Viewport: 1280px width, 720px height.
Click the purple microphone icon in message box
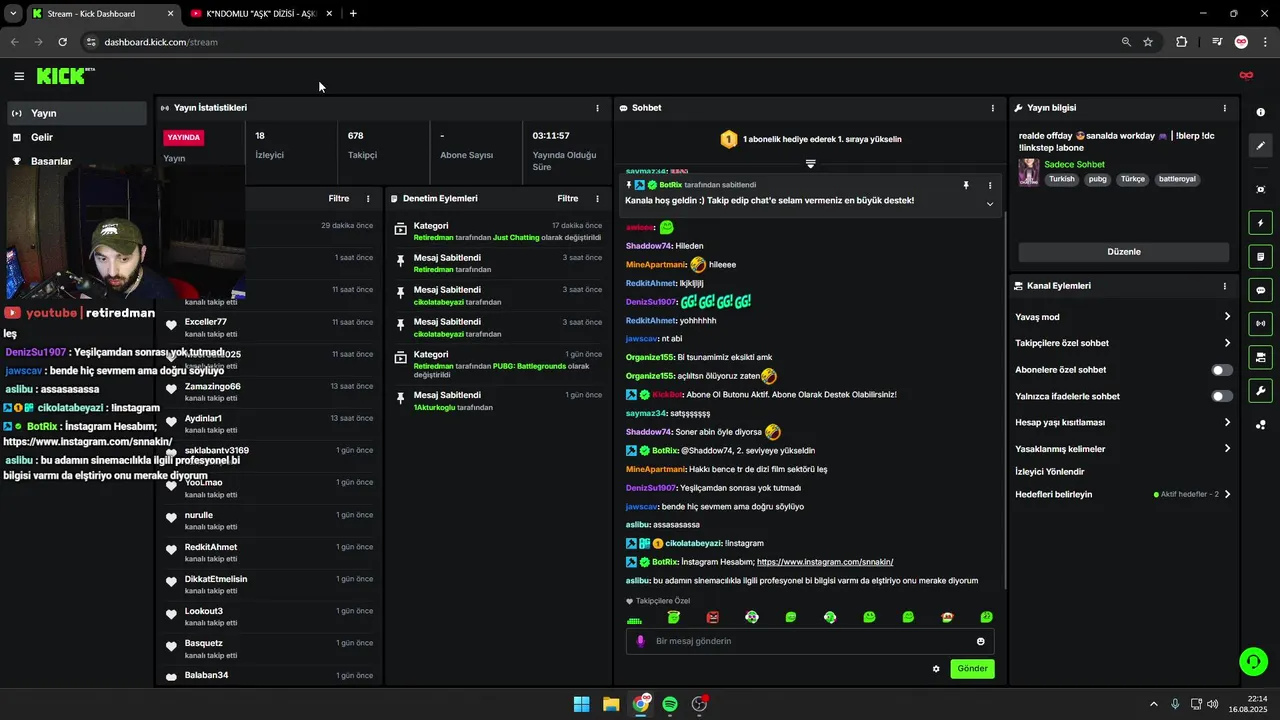[x=641, y=641]
